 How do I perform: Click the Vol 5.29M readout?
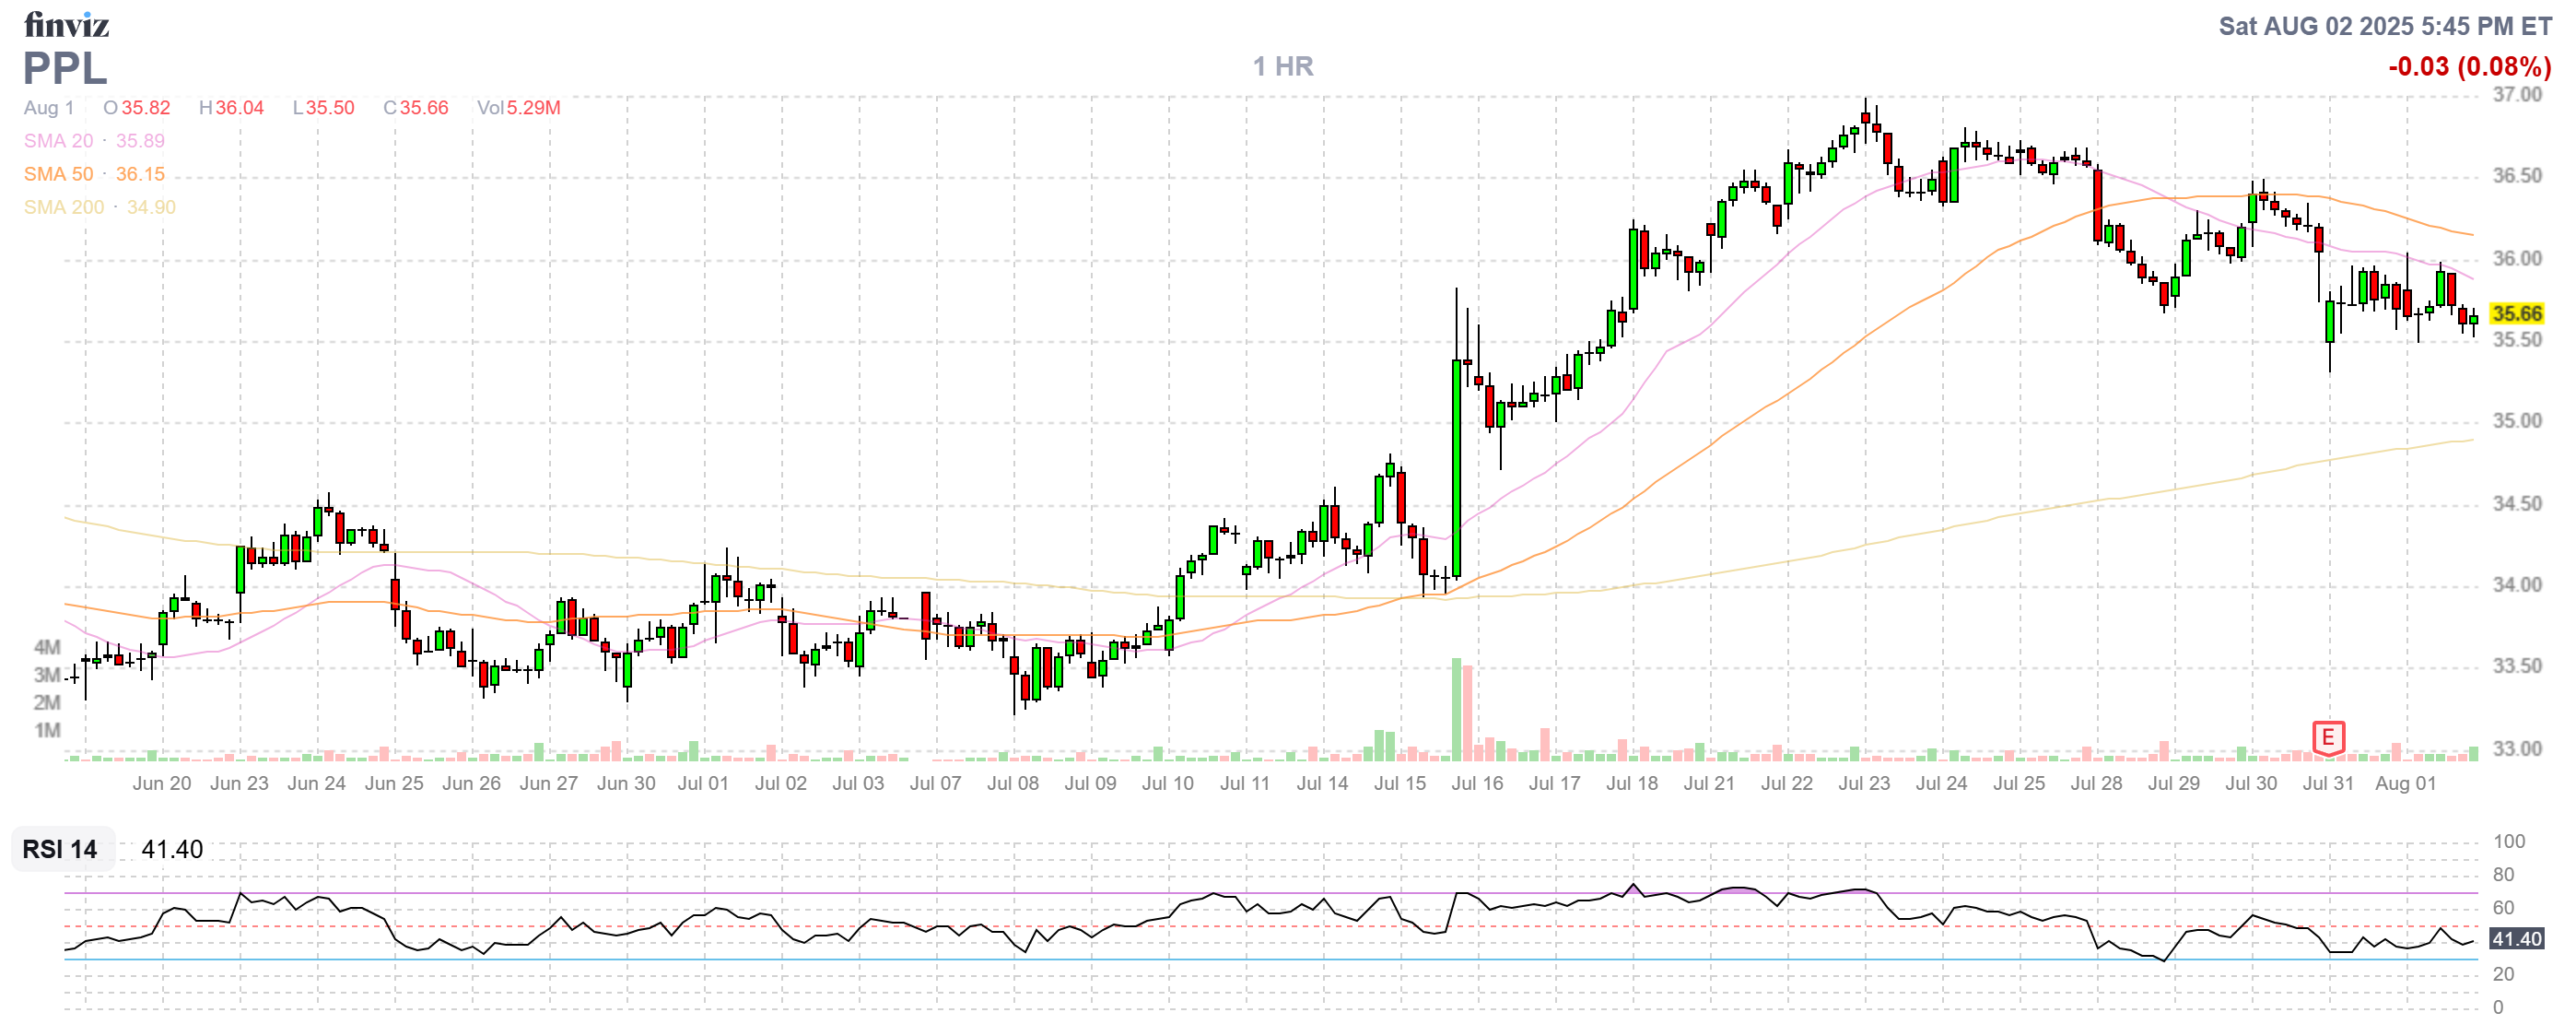click(x=518, y=108)
